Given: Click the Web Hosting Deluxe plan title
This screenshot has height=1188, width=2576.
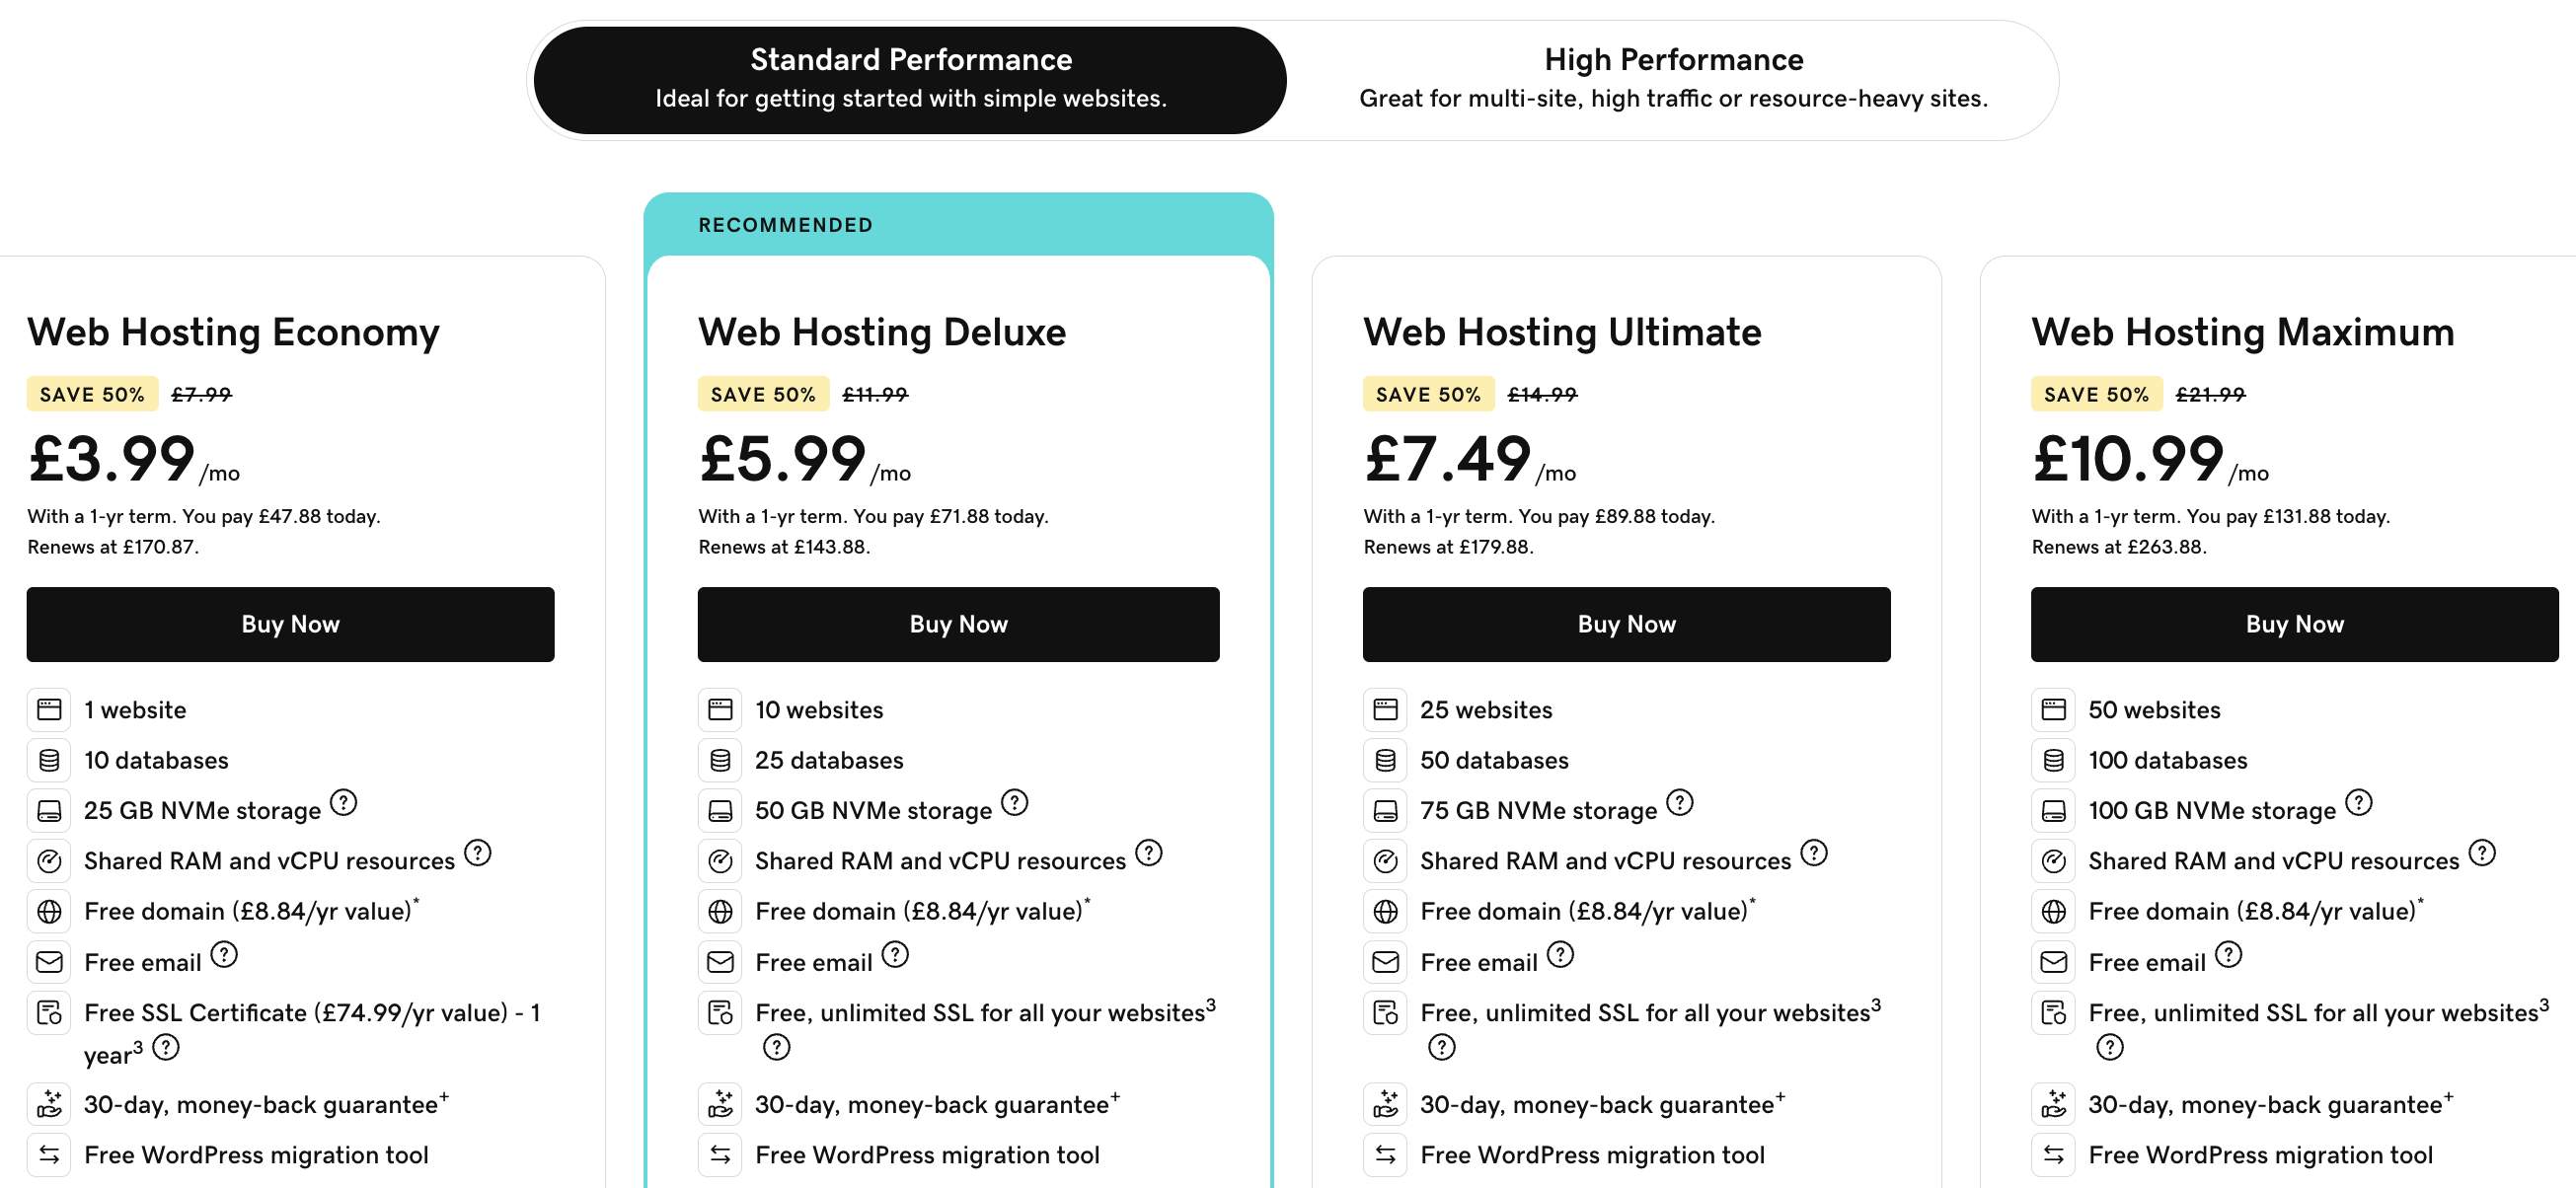Looking at the screenshot, I should point(882,332).
